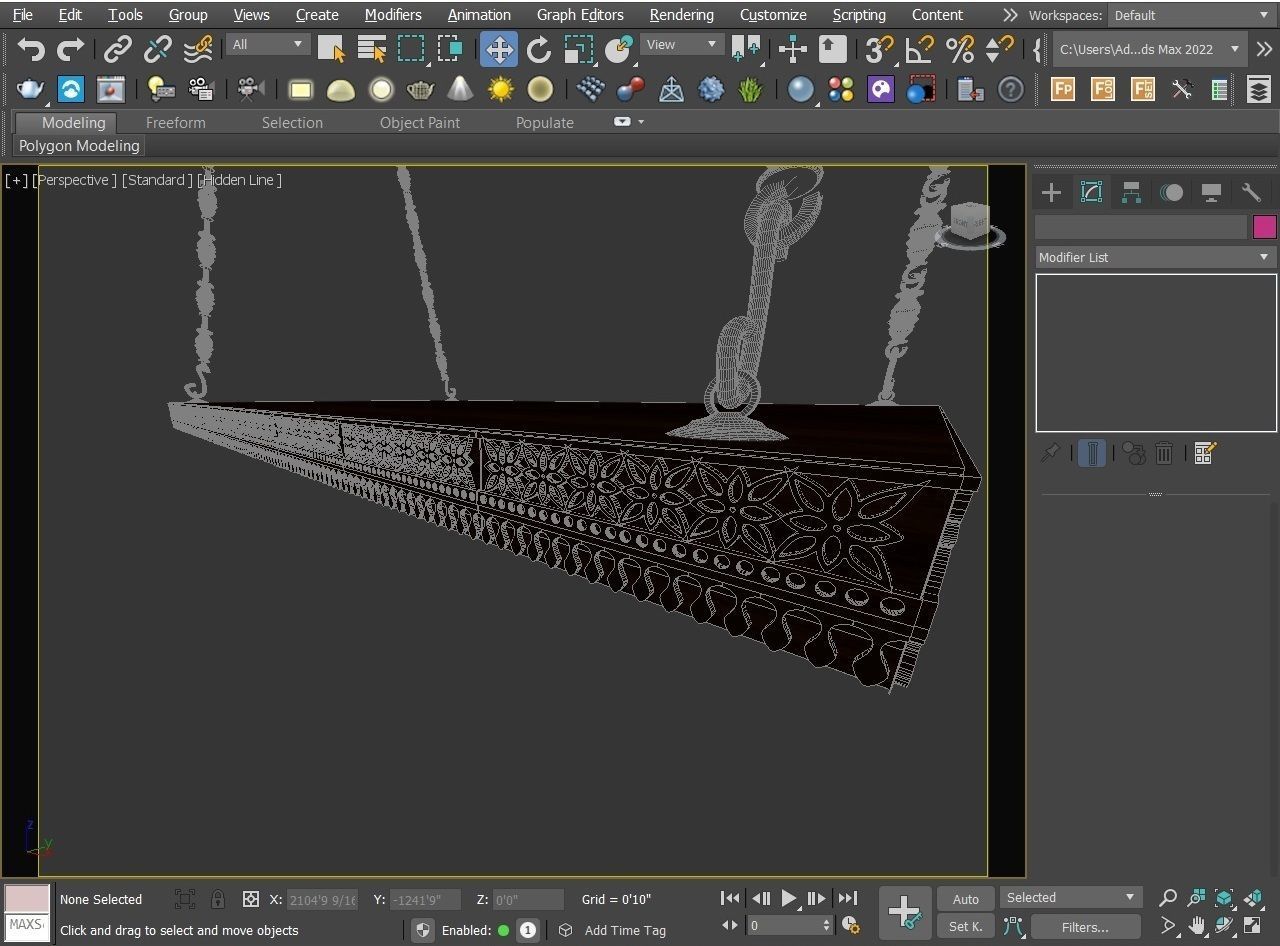Toggle Angle Snap on the toolbar
The height and width of the screenshot is (946, 1280).
pyautogui.click(x=919, y=49)
